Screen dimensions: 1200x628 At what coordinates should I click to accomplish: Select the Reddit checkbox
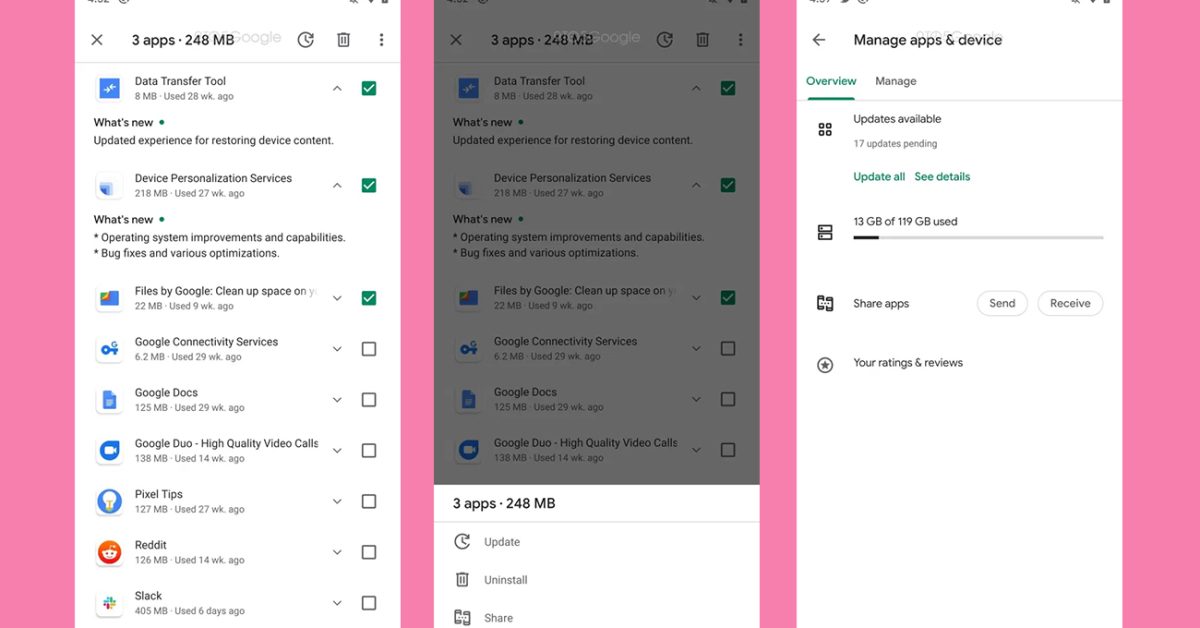click(369, 552)
